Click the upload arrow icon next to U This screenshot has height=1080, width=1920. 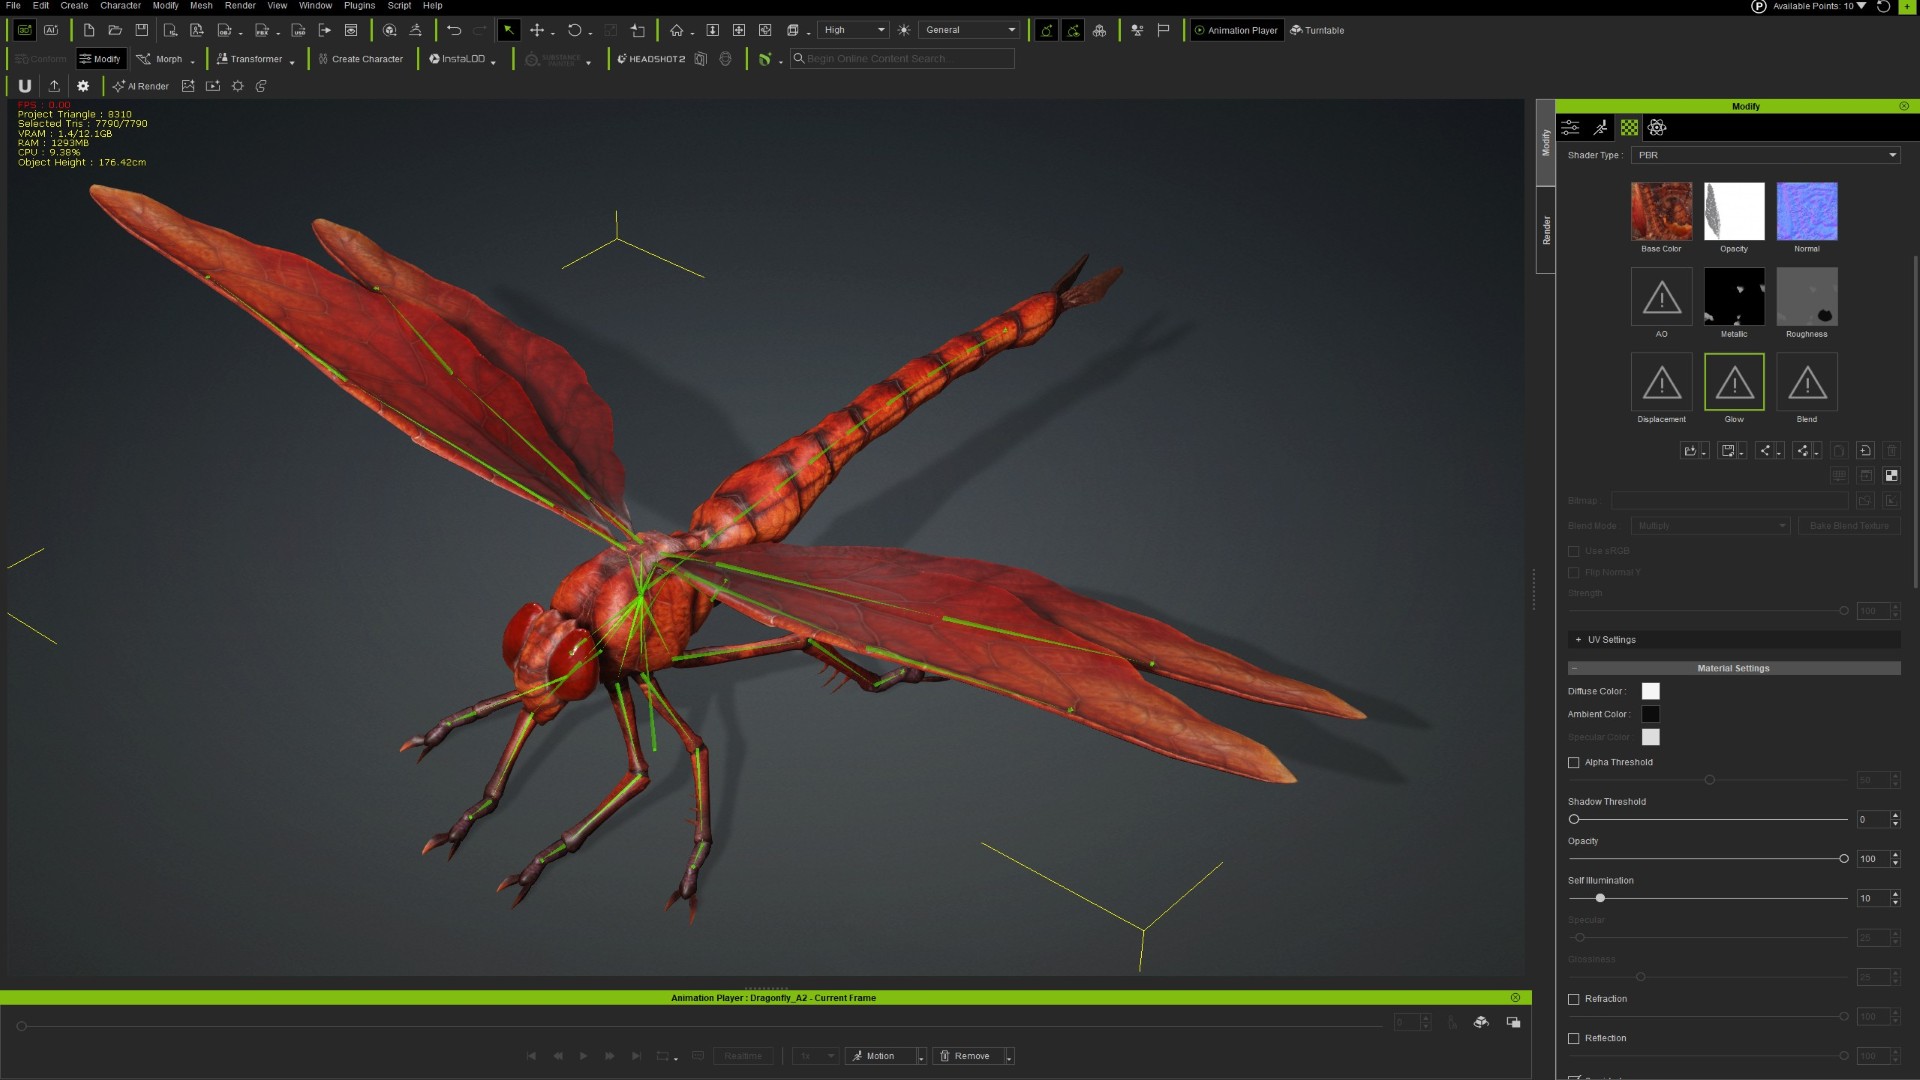click(x=54, y=86)
